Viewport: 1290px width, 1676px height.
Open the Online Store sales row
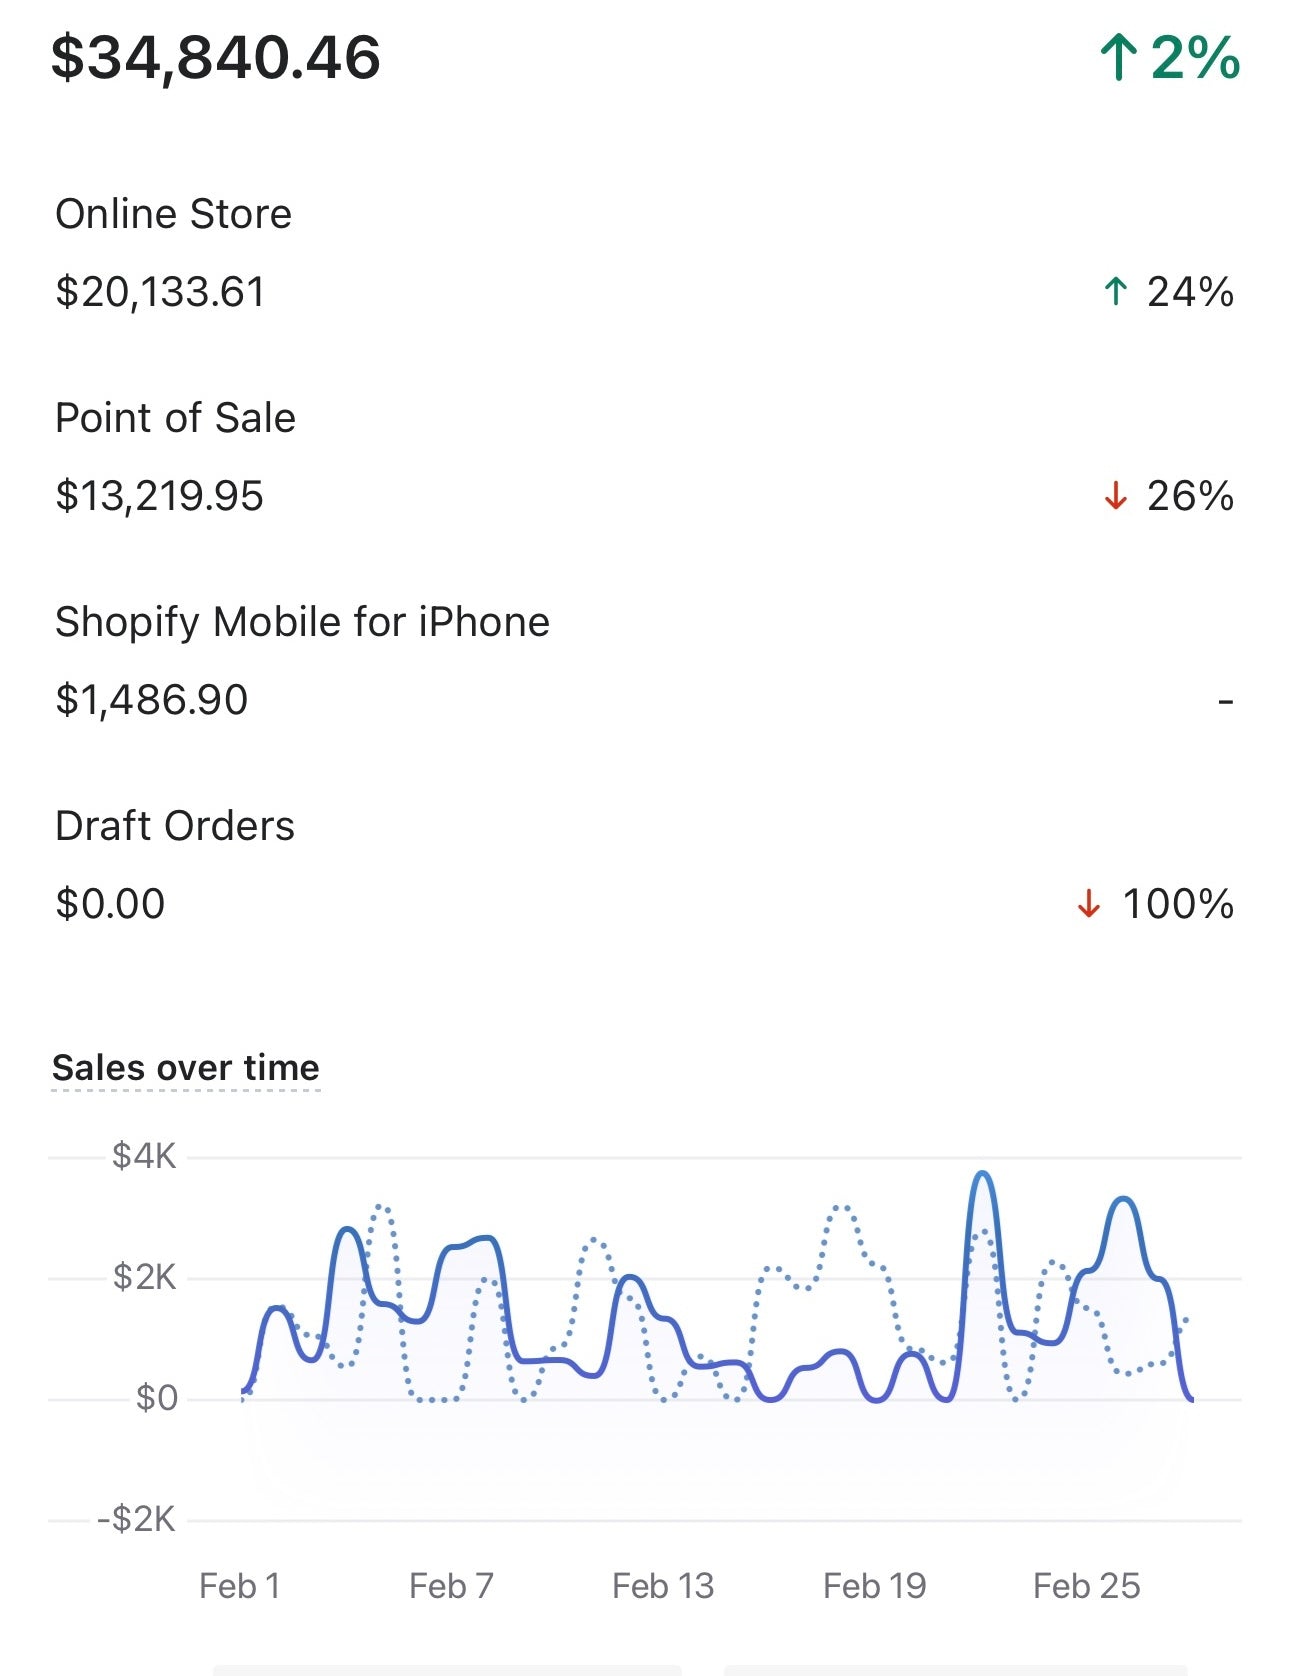(645, 254)
